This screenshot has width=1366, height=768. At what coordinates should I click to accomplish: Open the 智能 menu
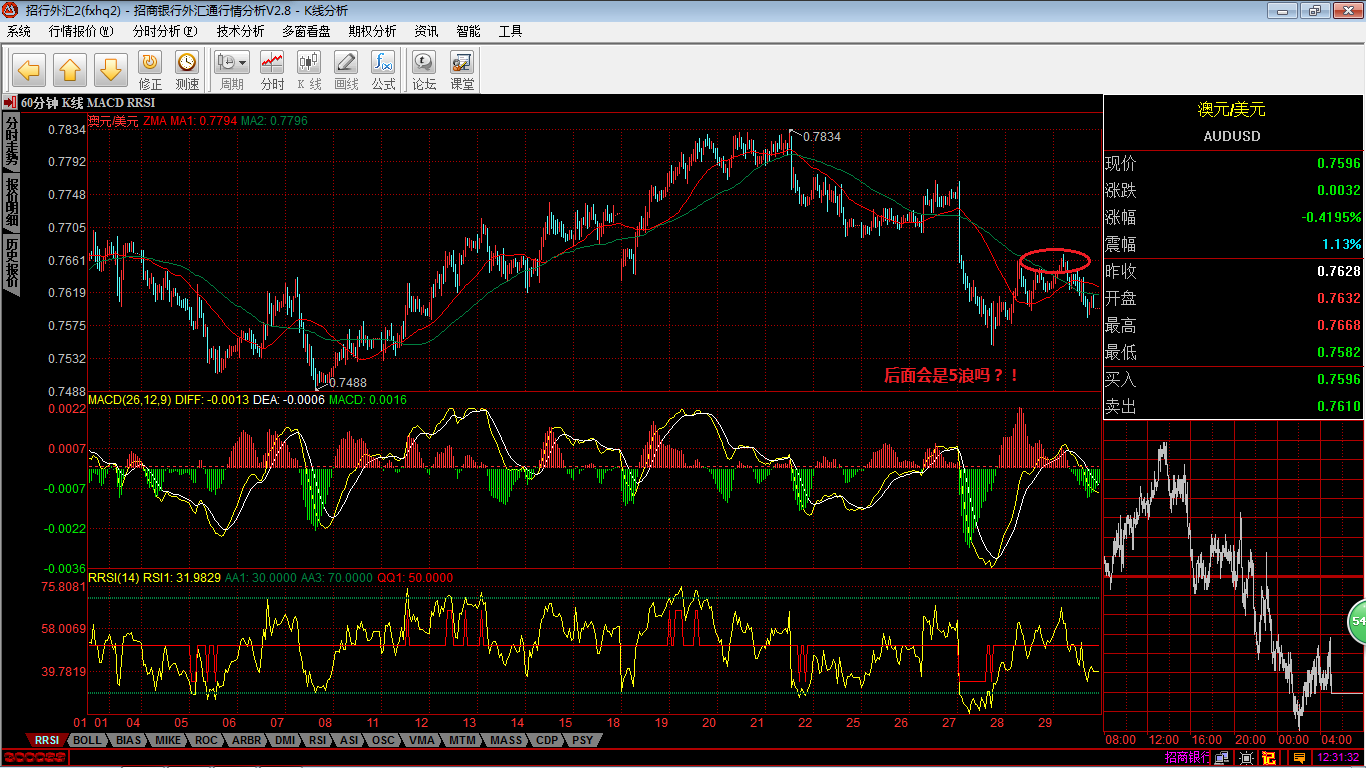tap(468, 31)
